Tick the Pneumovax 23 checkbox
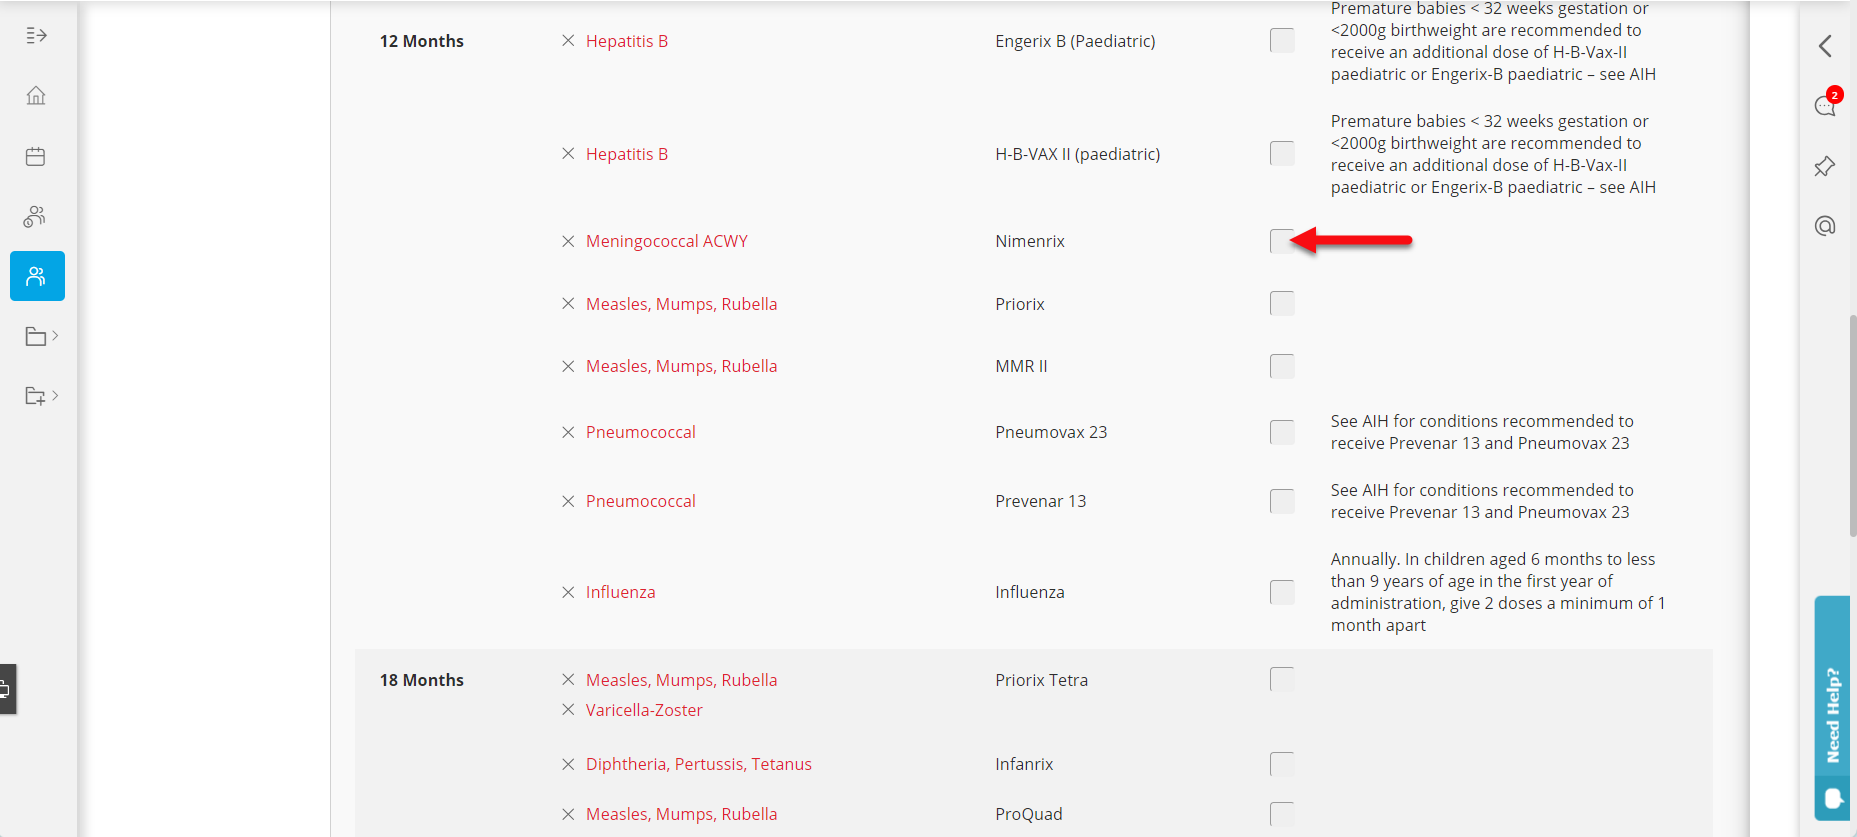Viewport: 1857px width, 837px height. click(1282, 432)
